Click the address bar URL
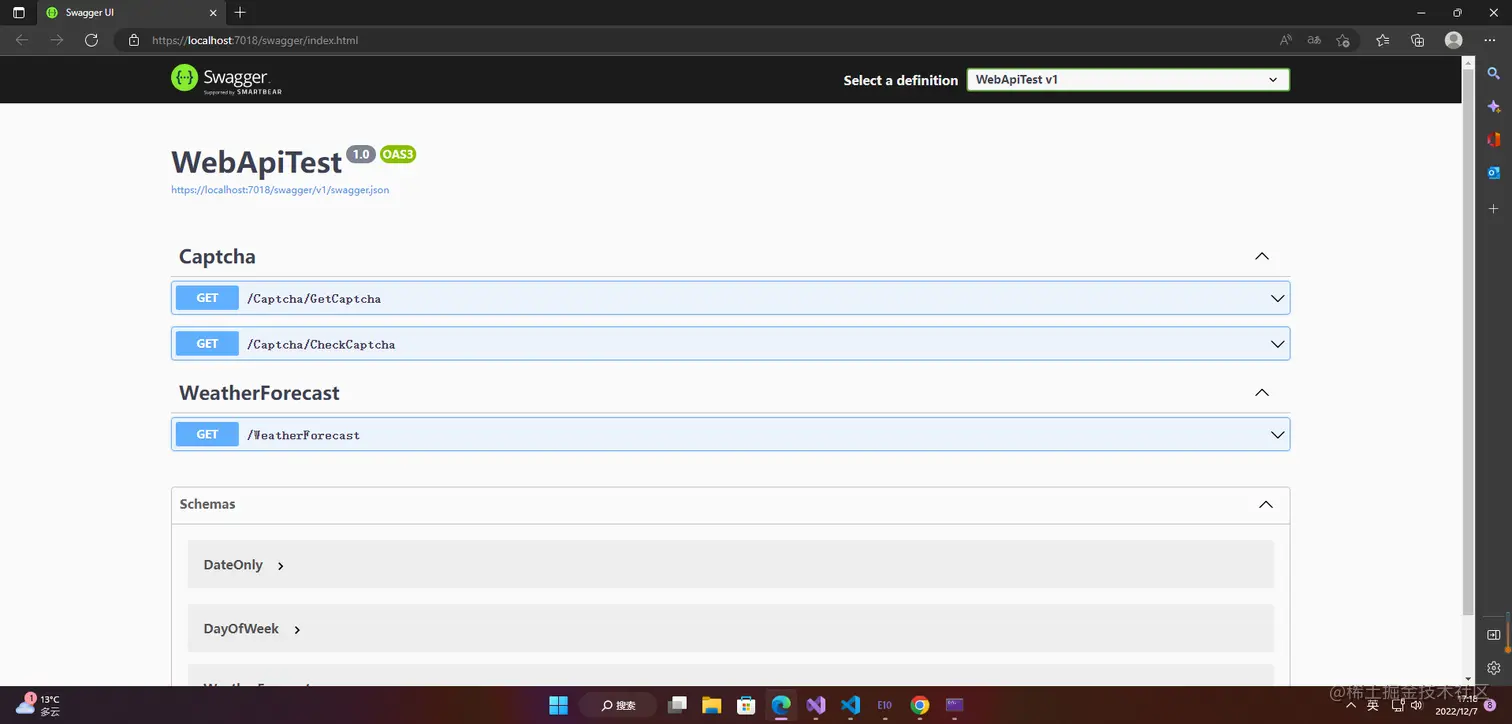Image resolution: width=1512 pixels, height=724 pixels. coord(255,41)
